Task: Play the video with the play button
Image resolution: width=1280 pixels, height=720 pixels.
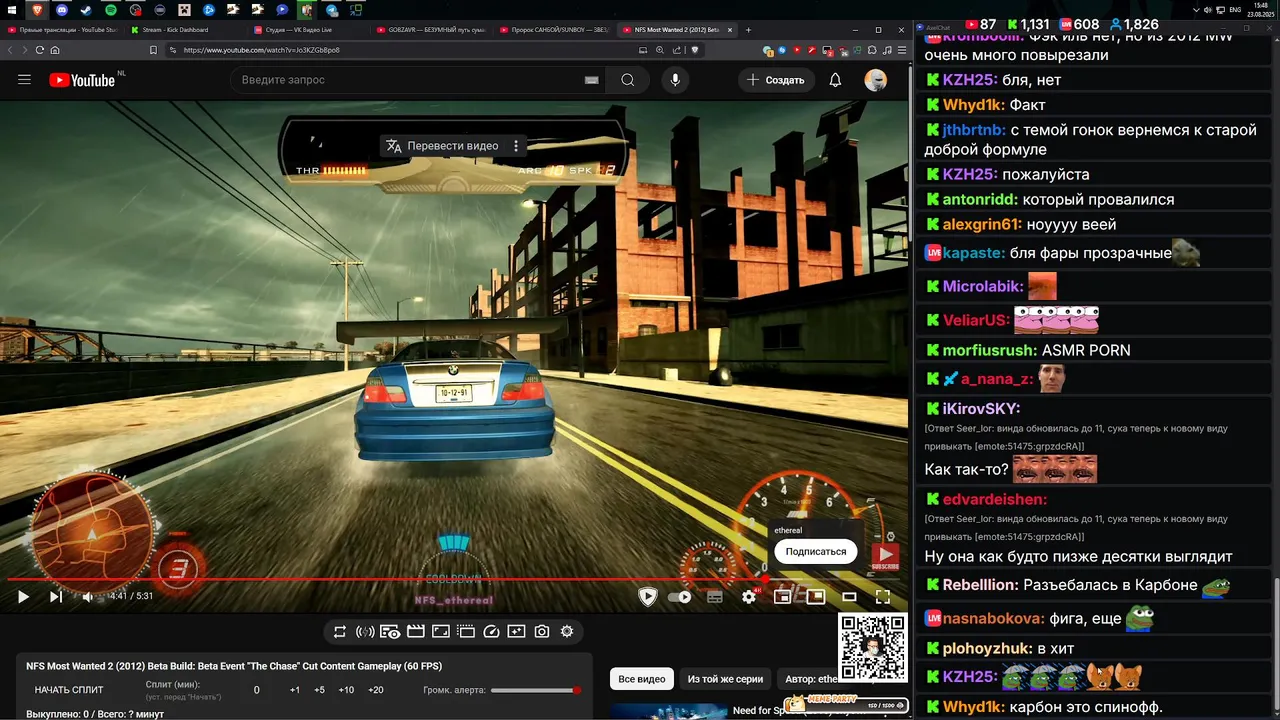Action: coord(23,597)
